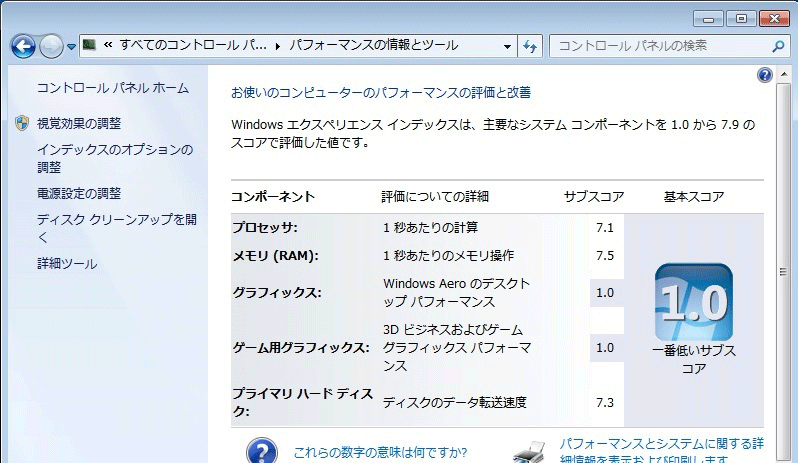The image size is (798, 463).
Task: Click the プライマリ ハード ディスク: label
Action: pos(303,402)
